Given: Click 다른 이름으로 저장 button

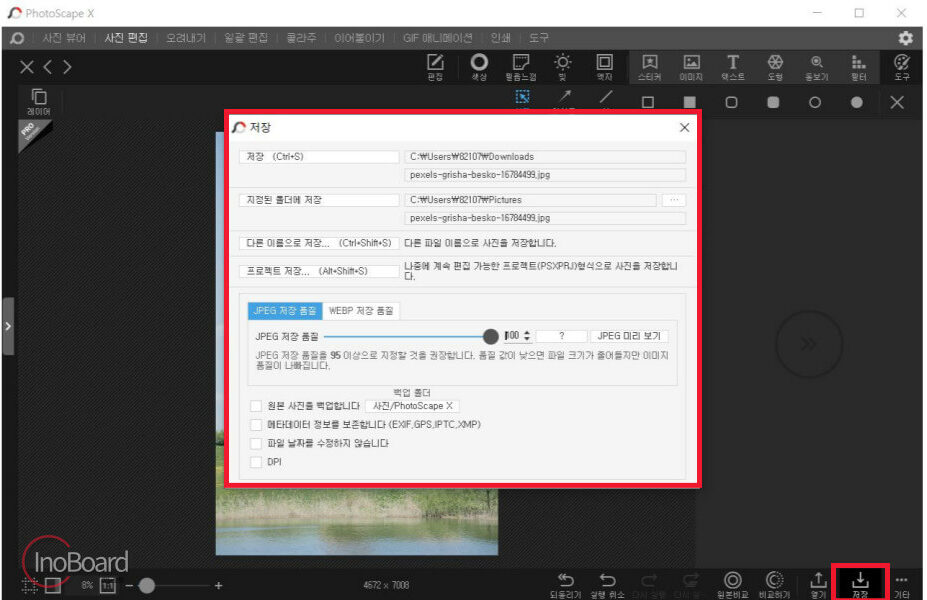Looking at the screenshot, I should 319,243.
